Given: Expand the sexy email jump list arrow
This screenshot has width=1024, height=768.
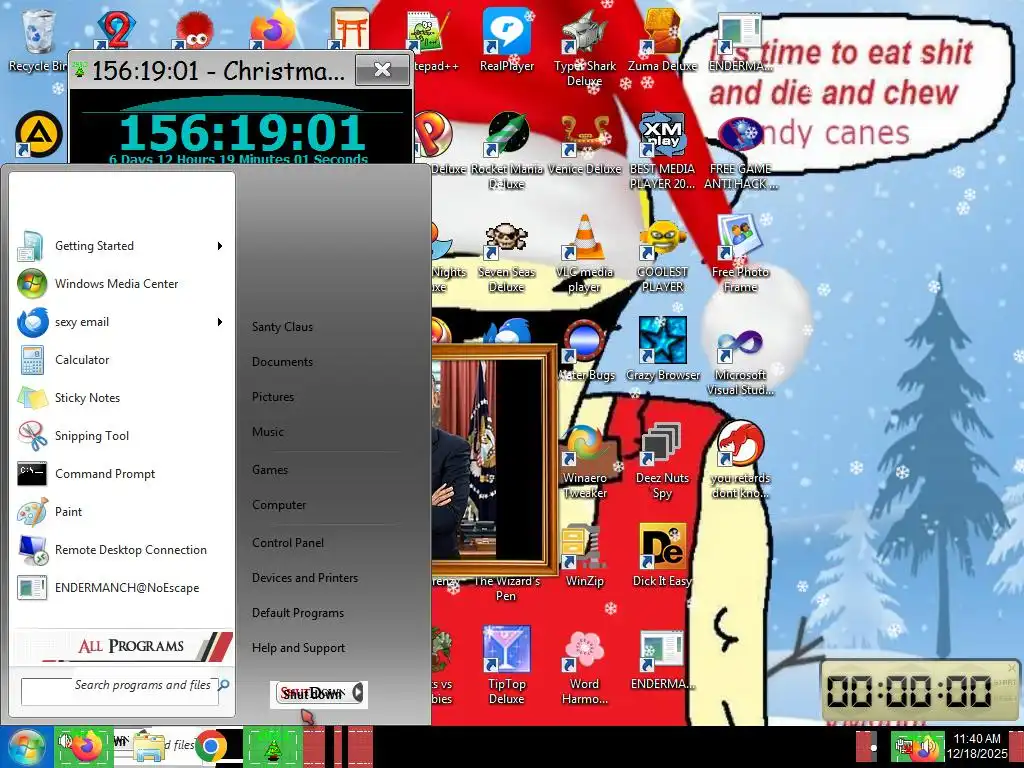Looking at the screenshot, I should point(220,322).
